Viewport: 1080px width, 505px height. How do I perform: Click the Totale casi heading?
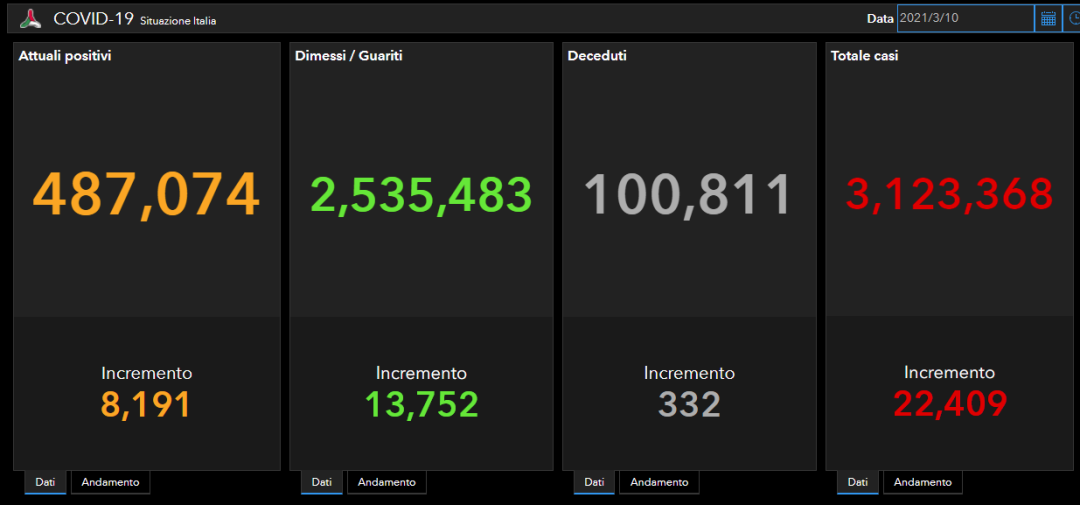click(864, 56)
